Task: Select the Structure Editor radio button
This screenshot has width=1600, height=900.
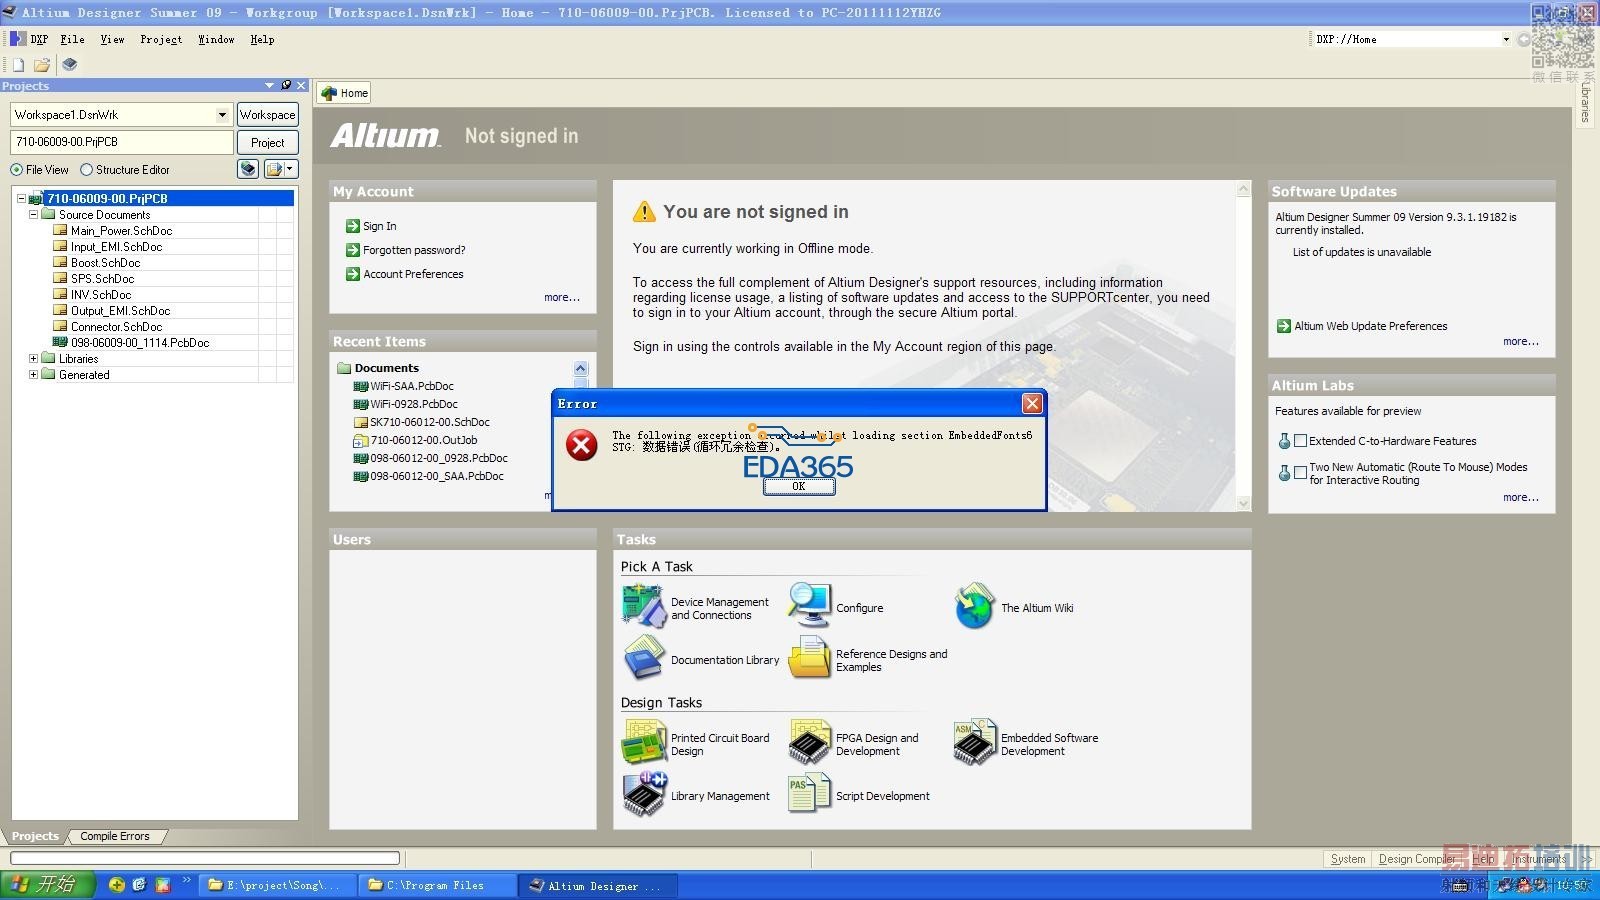Action: point(86,170)
